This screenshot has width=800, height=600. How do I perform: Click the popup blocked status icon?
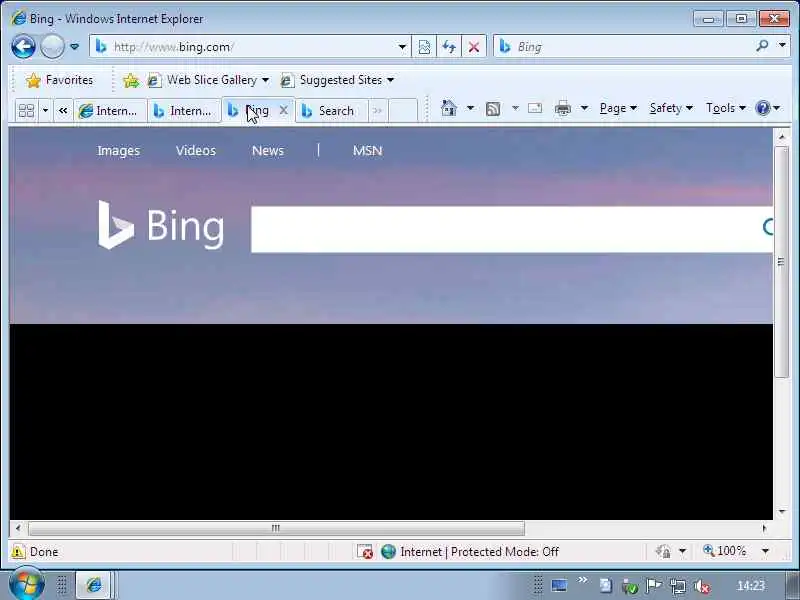click(x=365, y=552)
